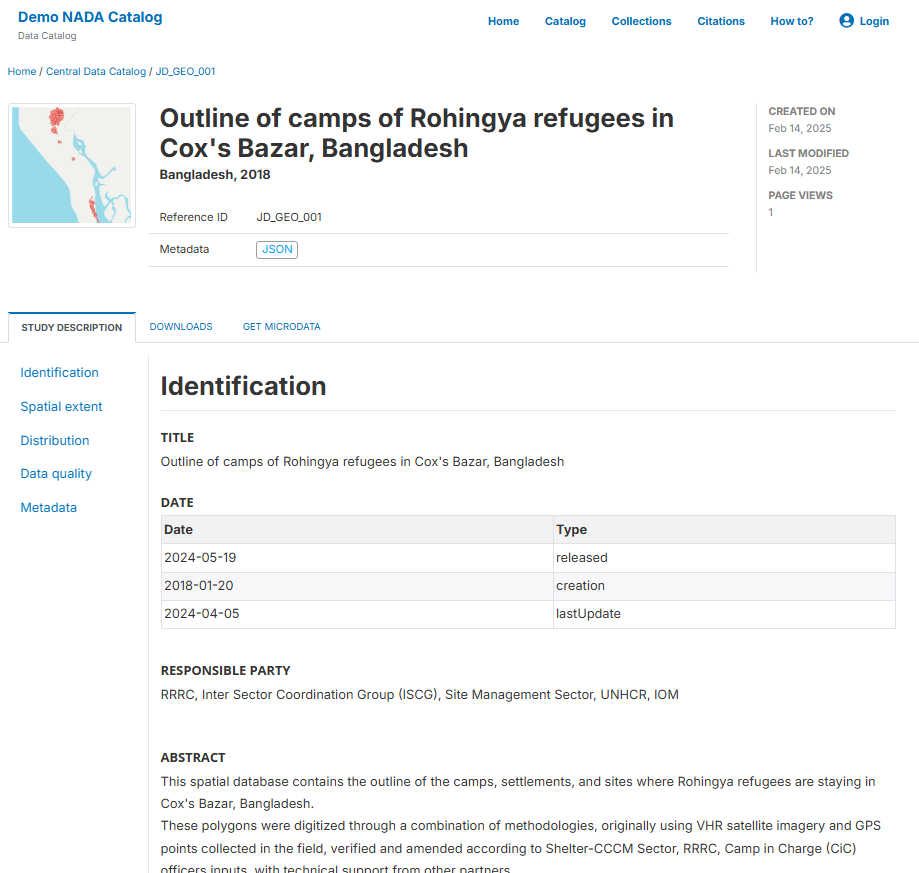
Task: Switch to the Downloads tab
Action: pyautogui.click(x=181, y=327)
